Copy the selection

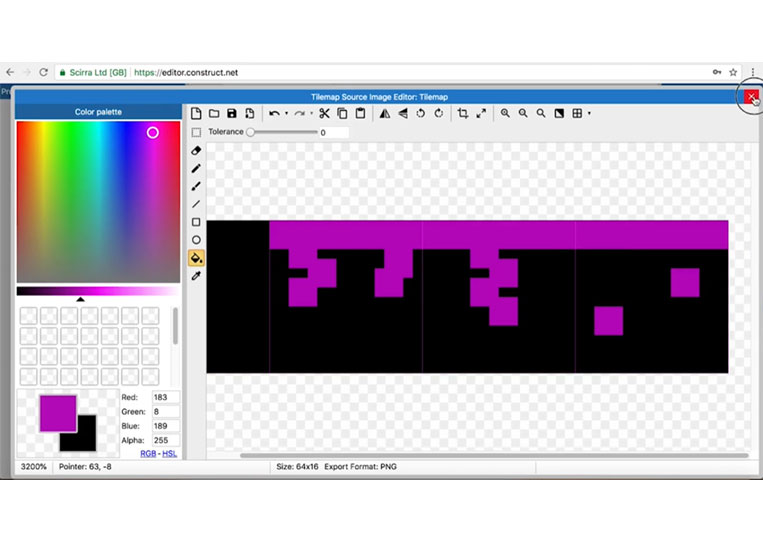point(343,113)
